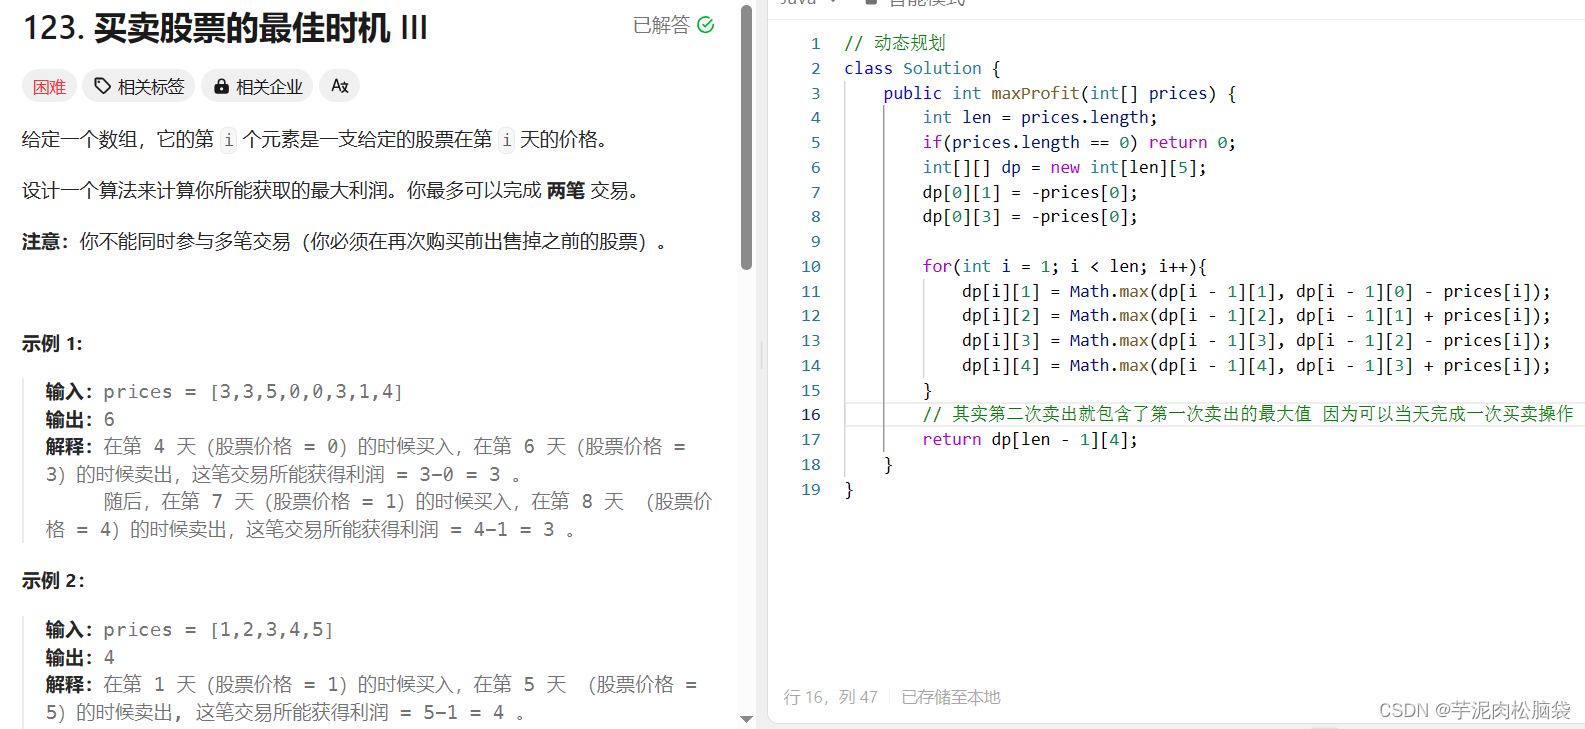Click line number 19 in the editor gutter

click(x=810, y=490)
